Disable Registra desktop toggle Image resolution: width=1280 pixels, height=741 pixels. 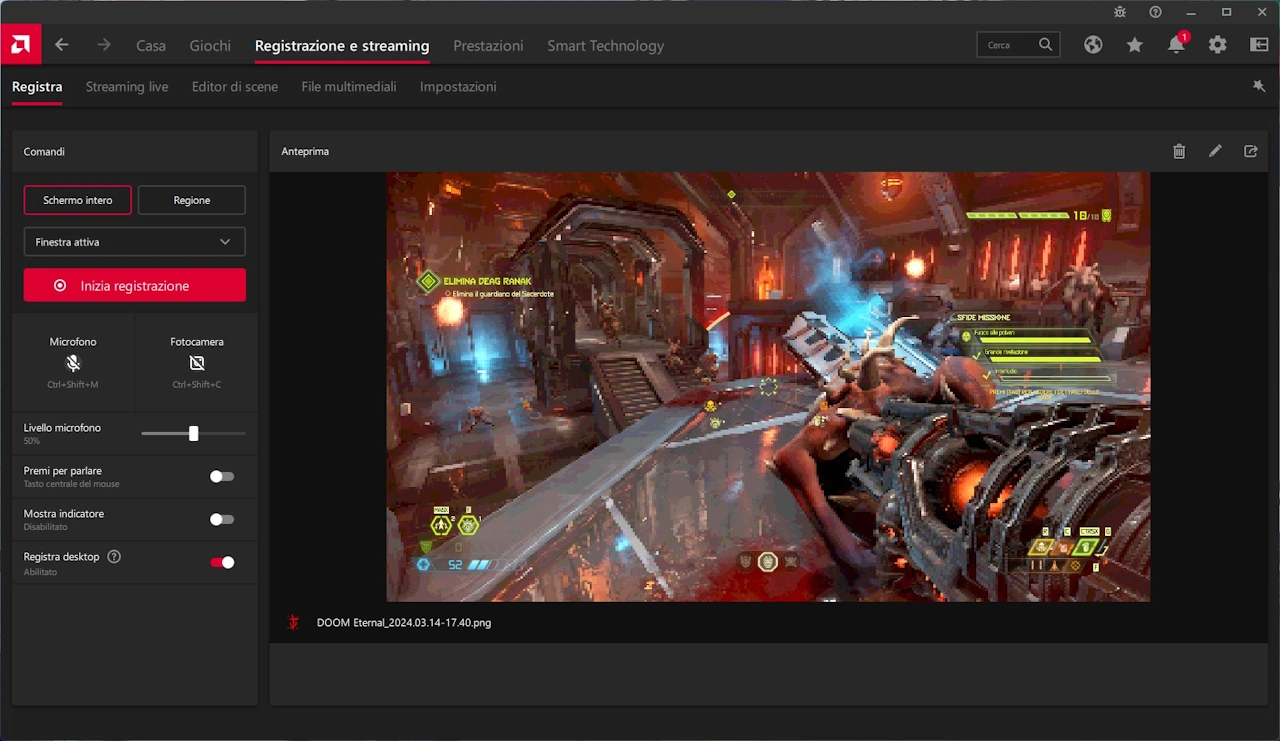[222, 563]
